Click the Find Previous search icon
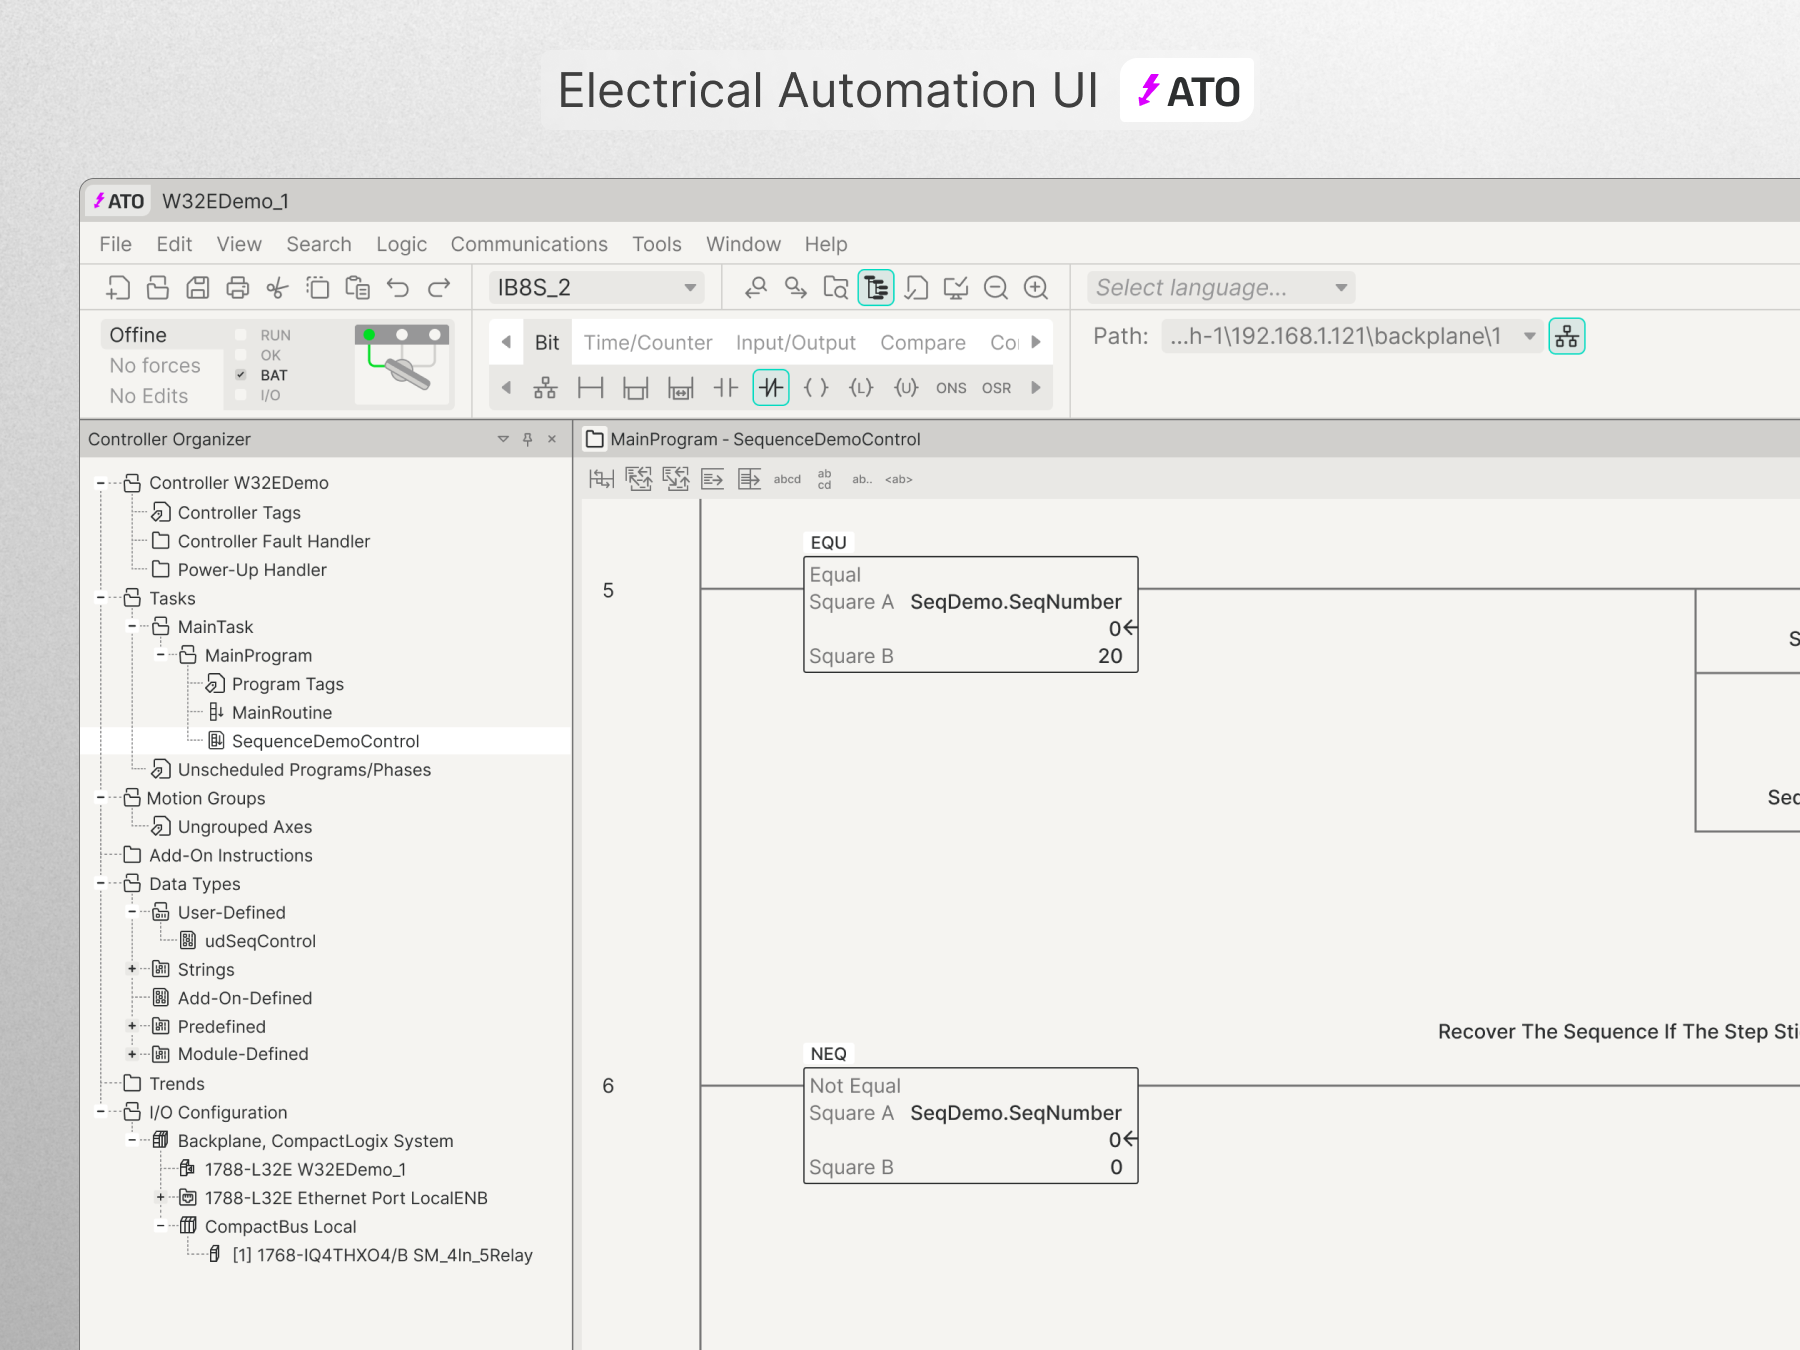1800x1350 pixels. pos(756,288)
